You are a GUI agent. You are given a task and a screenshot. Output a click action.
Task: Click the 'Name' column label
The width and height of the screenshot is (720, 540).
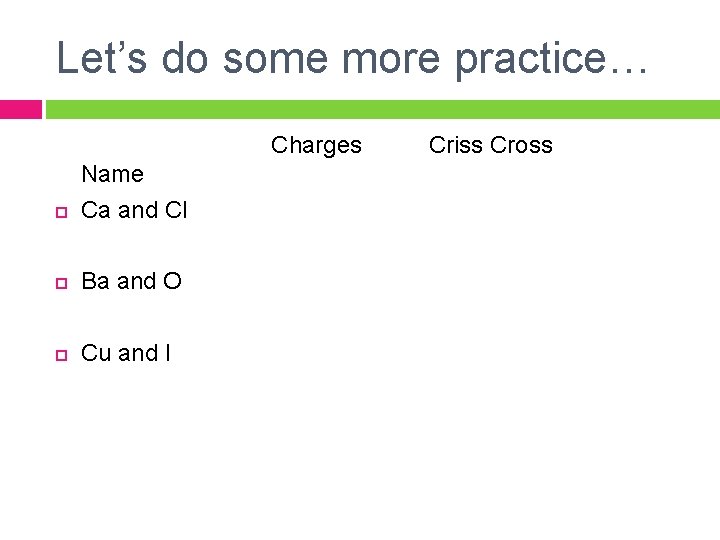pos(112,174)
